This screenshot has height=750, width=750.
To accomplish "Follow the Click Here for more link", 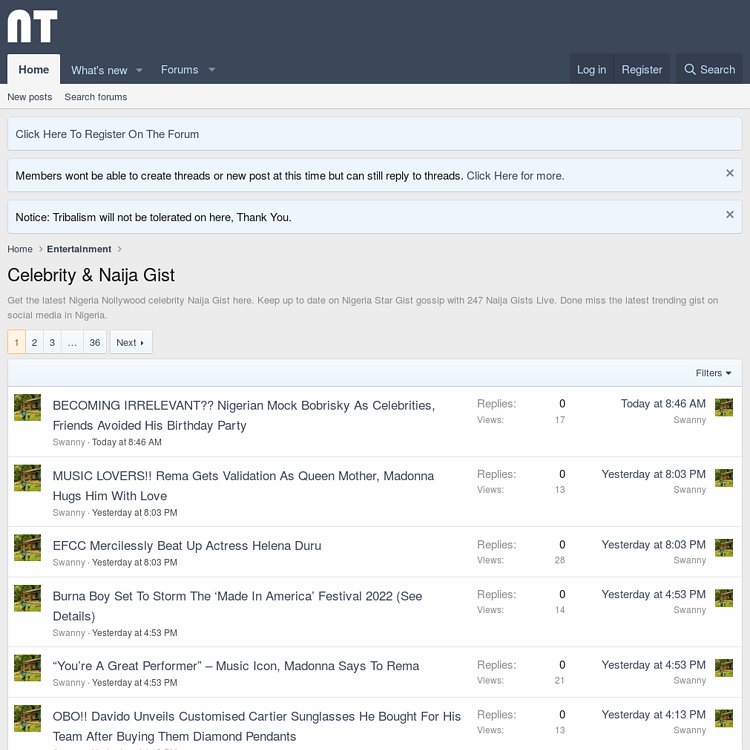I will point(515,176).
